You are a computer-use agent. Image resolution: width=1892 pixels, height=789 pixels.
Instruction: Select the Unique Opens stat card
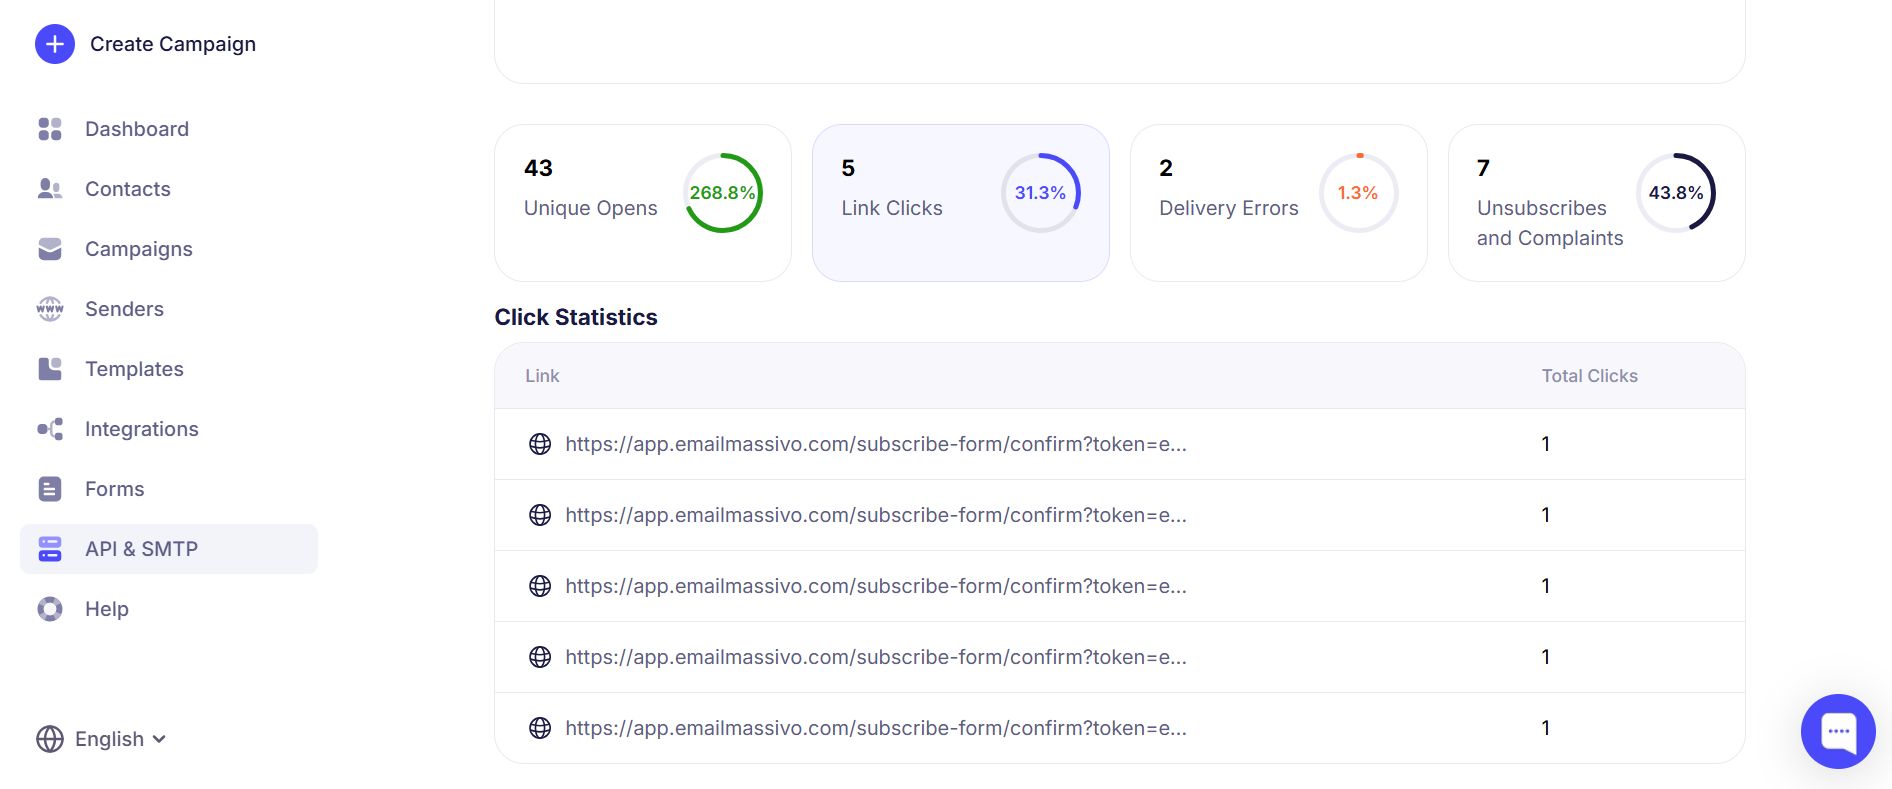[642, 203]
